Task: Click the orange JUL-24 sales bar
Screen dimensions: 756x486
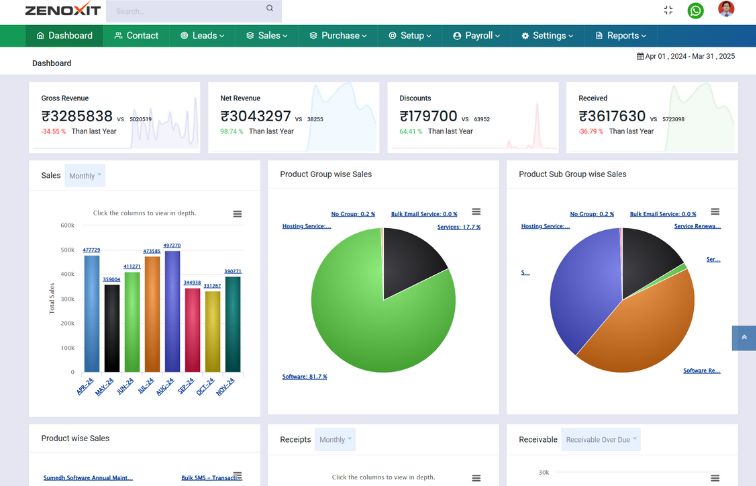Action: 152,315
